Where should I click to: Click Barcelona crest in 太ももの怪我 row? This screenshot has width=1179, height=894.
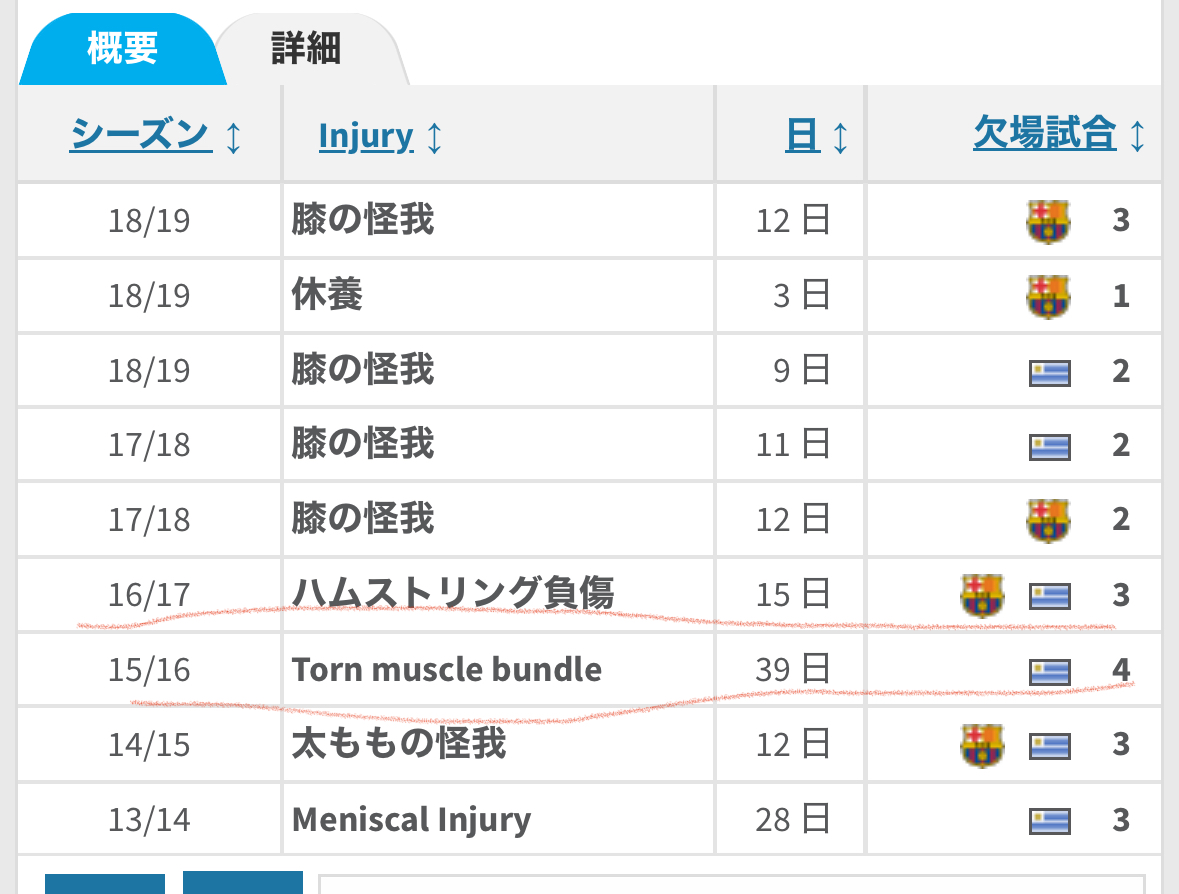point(982,745)
